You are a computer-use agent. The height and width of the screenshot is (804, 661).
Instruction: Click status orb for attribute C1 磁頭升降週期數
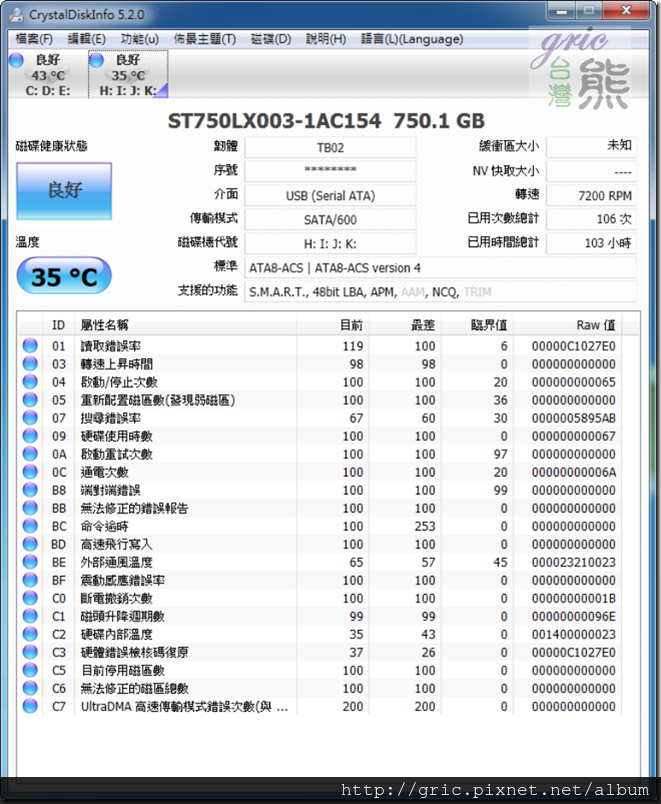pos(30,616)
